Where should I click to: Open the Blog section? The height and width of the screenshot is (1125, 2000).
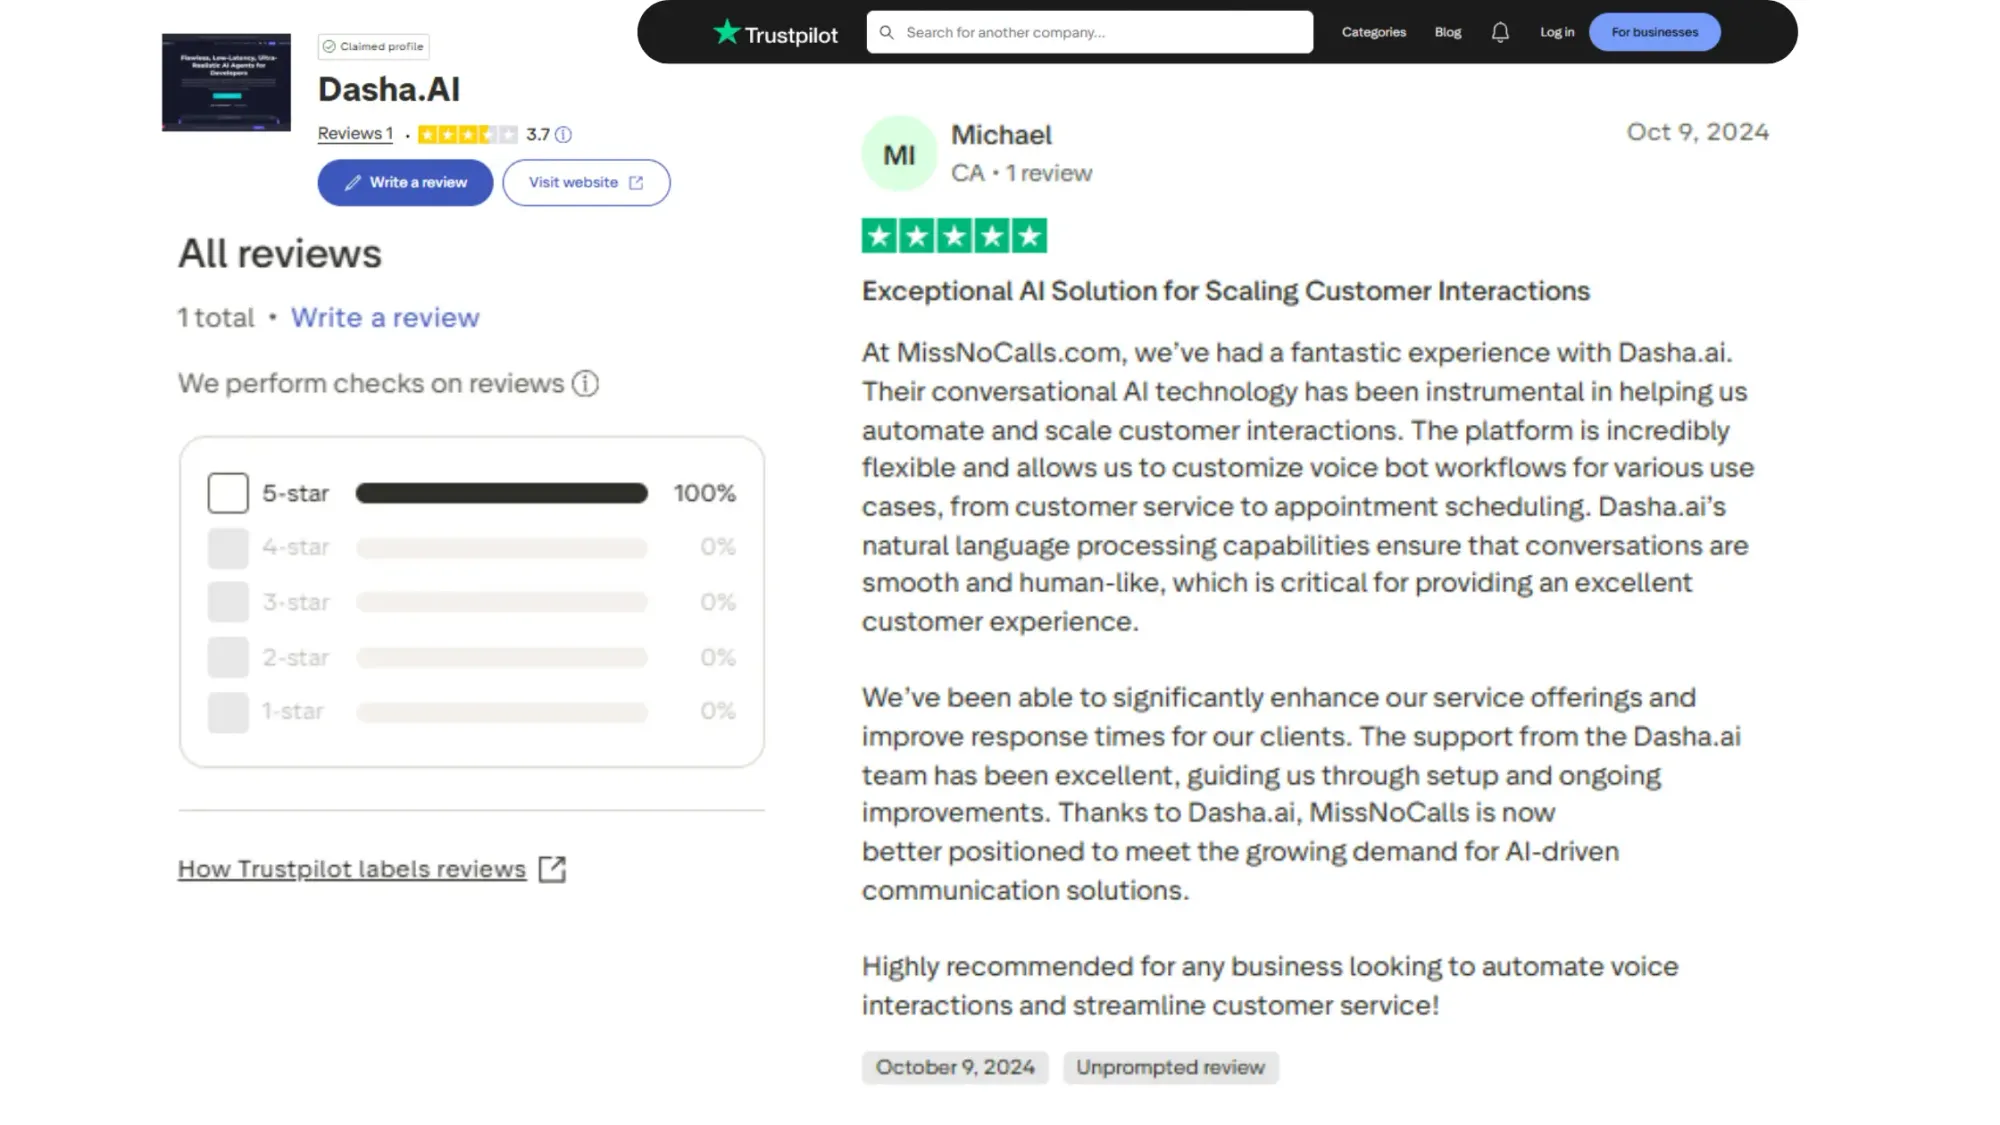pos(1446,31)
